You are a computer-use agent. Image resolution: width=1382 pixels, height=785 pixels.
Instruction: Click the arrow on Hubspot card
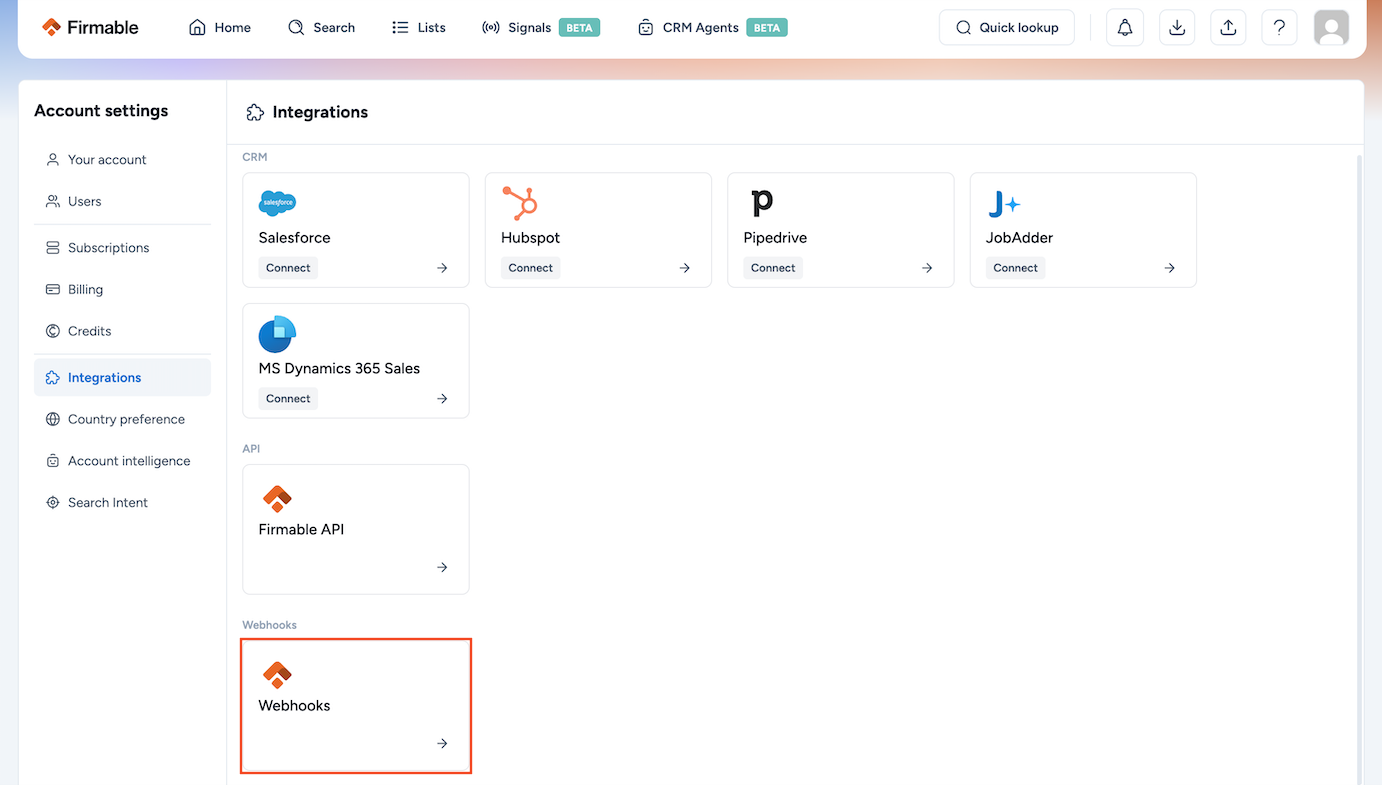pyautogui.click(x=684, y=268)
